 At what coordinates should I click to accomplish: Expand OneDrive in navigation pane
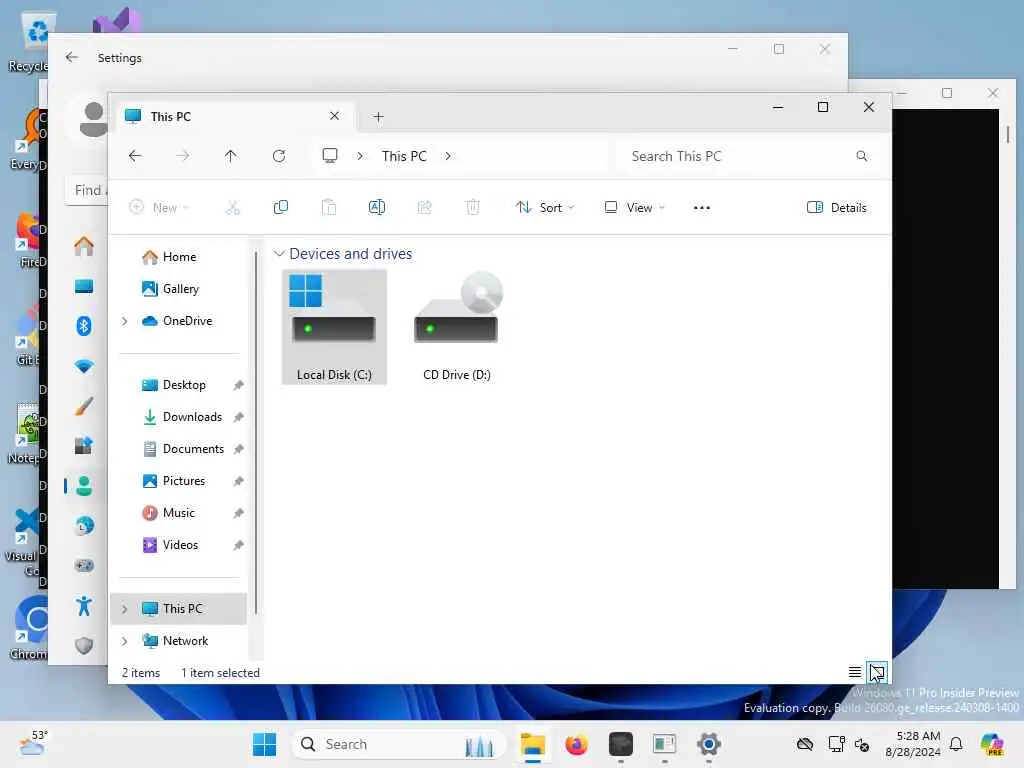(x=124, y=321)
